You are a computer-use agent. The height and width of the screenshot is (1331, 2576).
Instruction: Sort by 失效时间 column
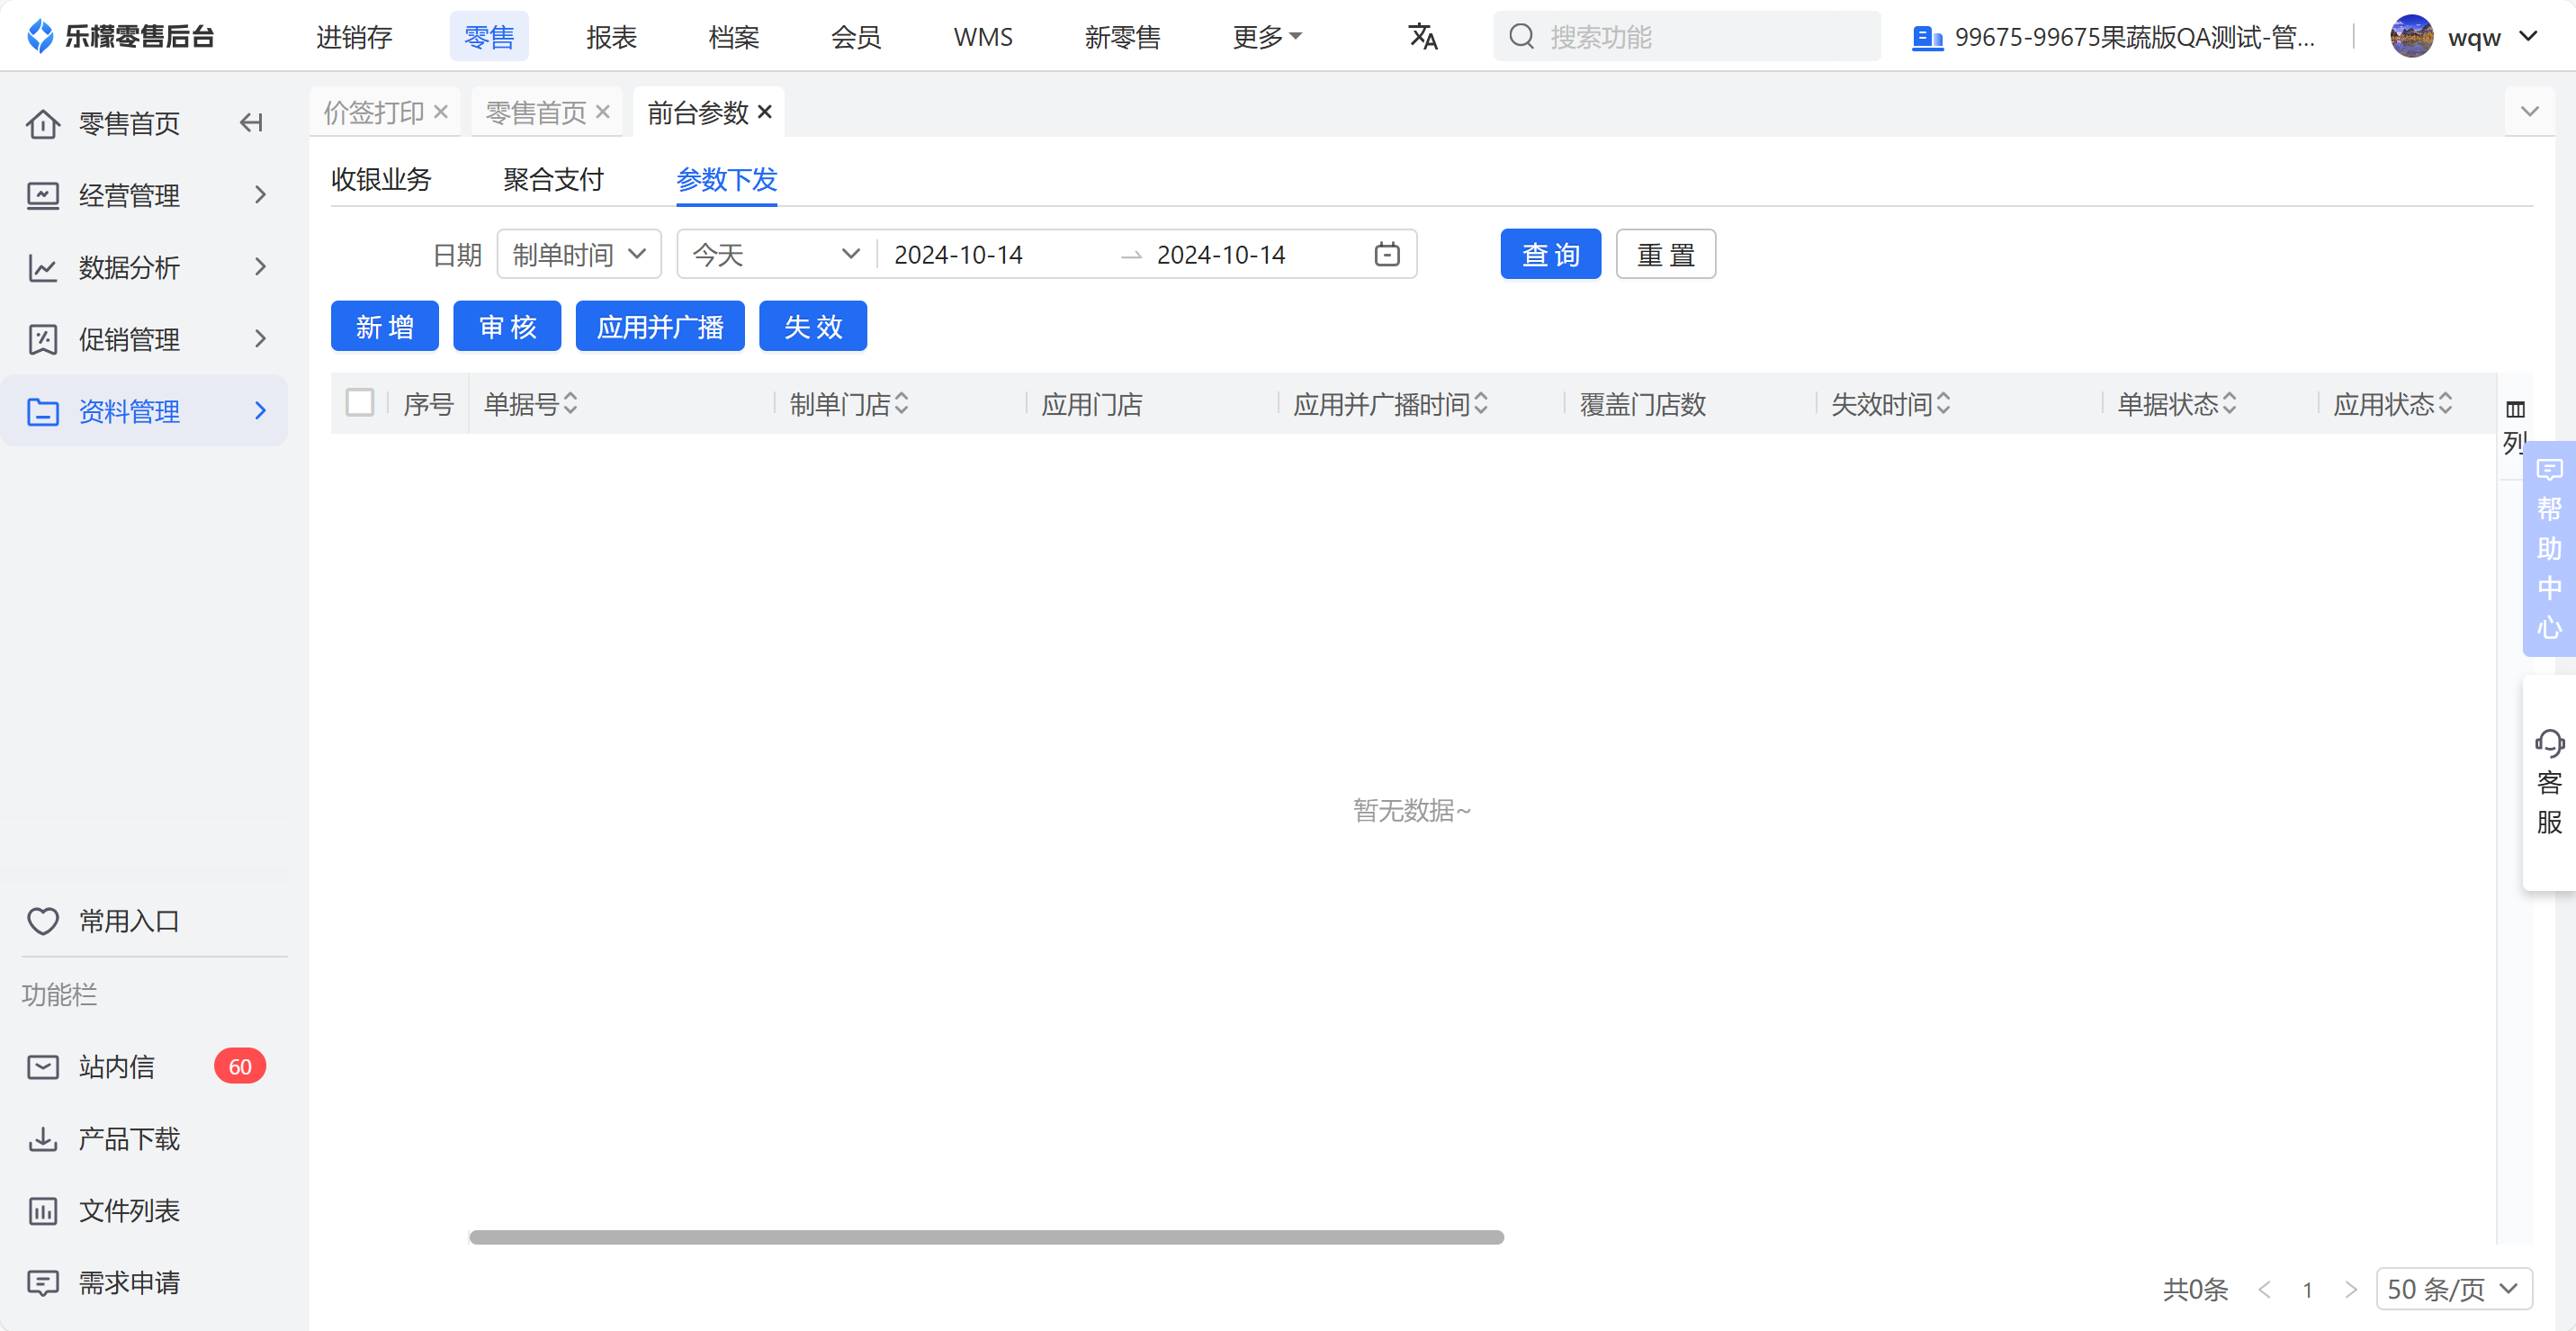[x=1943, y=404]
